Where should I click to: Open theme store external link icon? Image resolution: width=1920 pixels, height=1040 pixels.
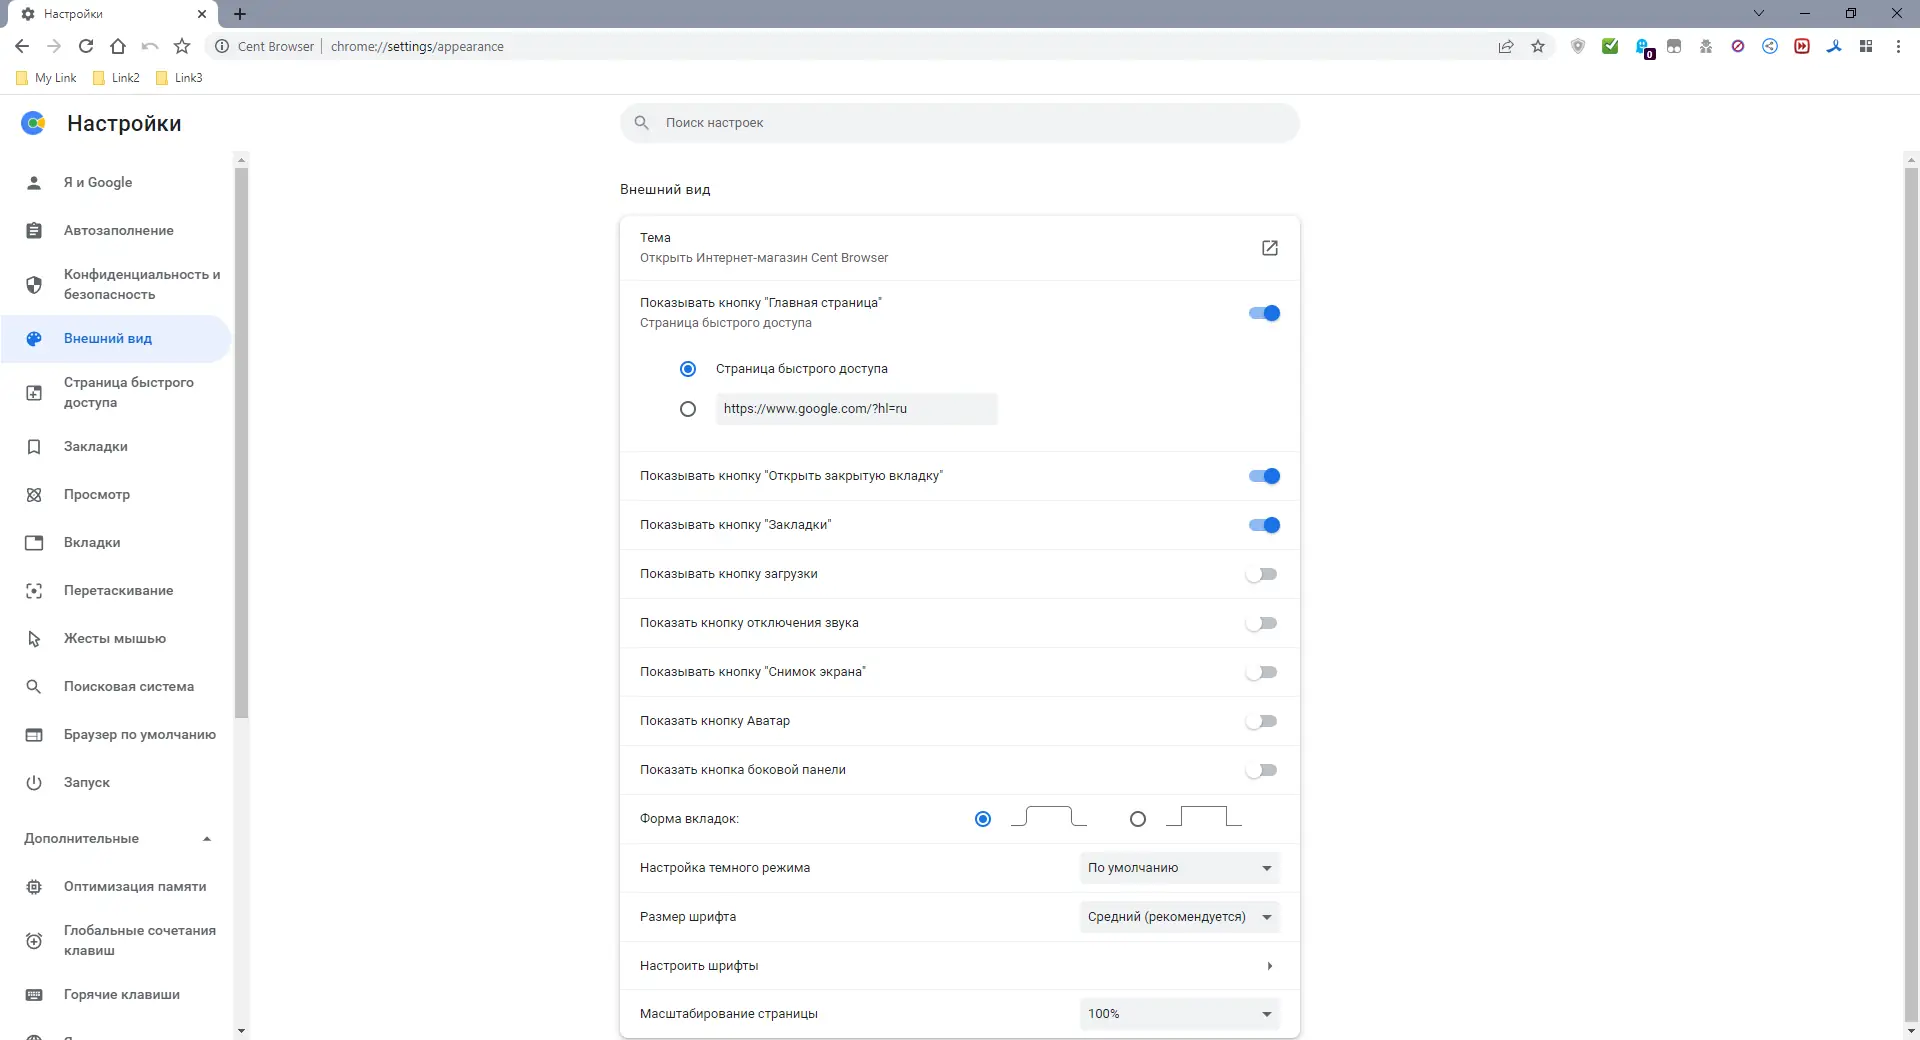[x=1270, y=248]
